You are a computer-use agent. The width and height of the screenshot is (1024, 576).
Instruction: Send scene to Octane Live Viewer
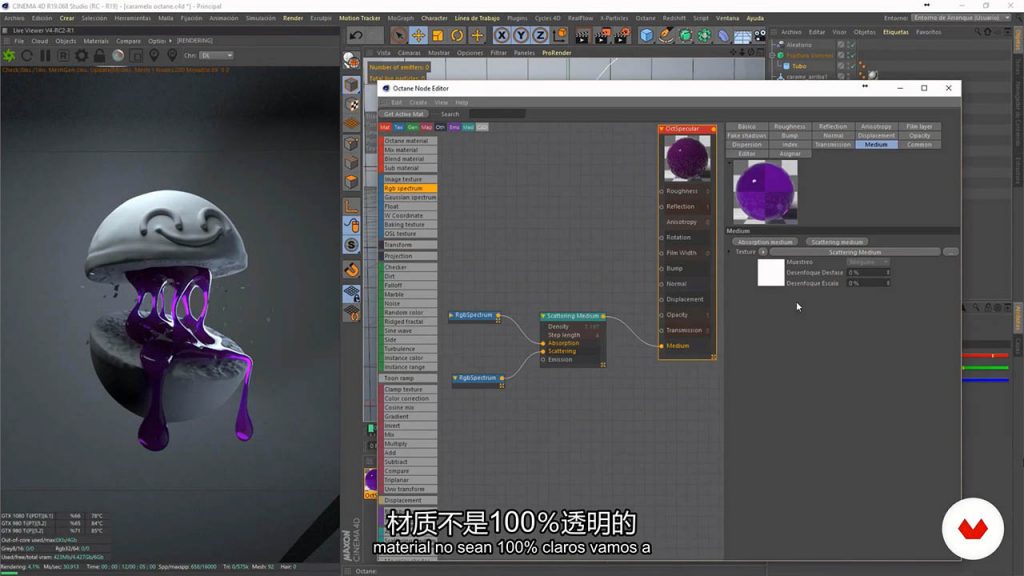[x=9, y=56]
